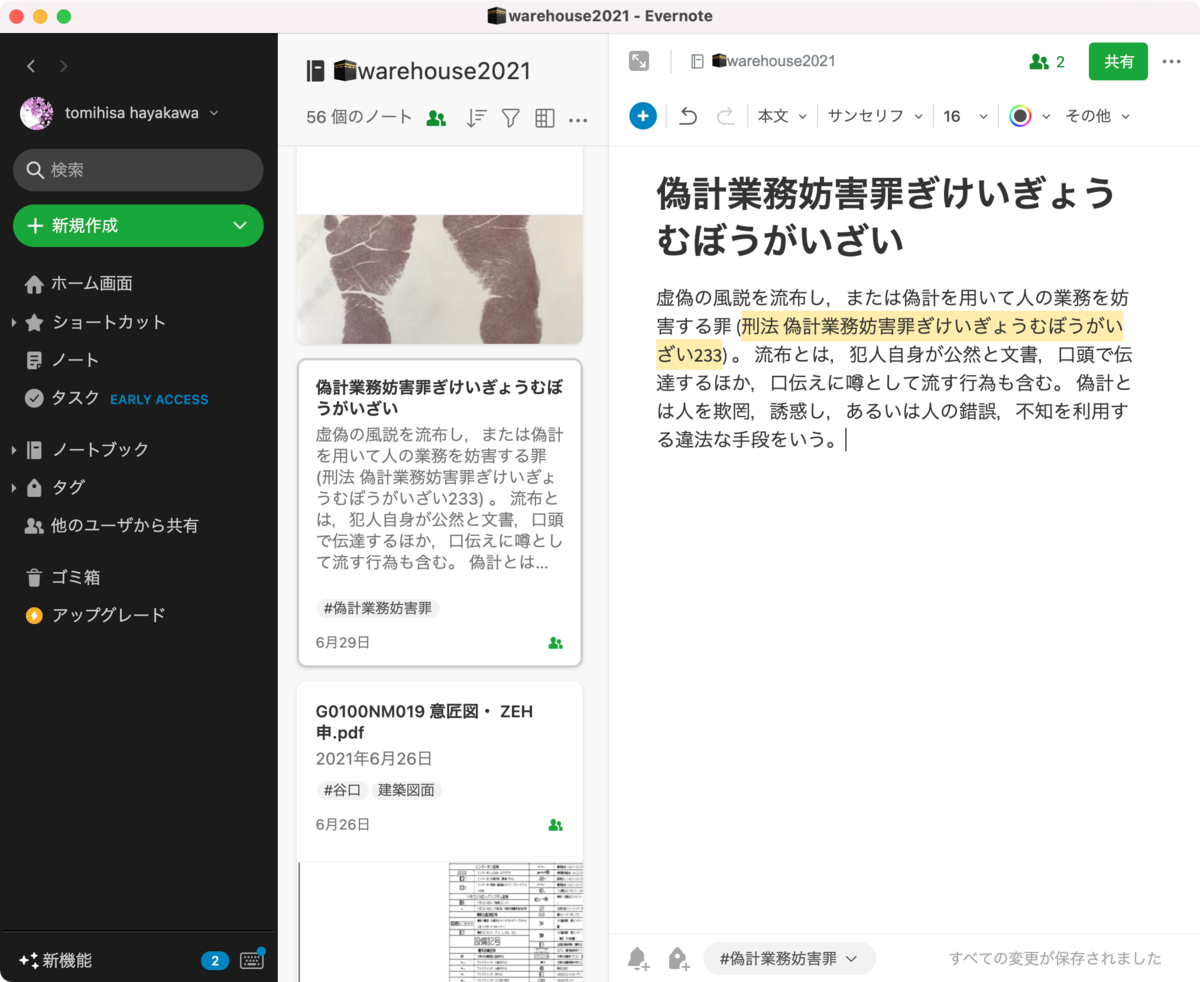View the 2 shared members
This screenshot has height=982, width=1200.
click(1047, 62)
